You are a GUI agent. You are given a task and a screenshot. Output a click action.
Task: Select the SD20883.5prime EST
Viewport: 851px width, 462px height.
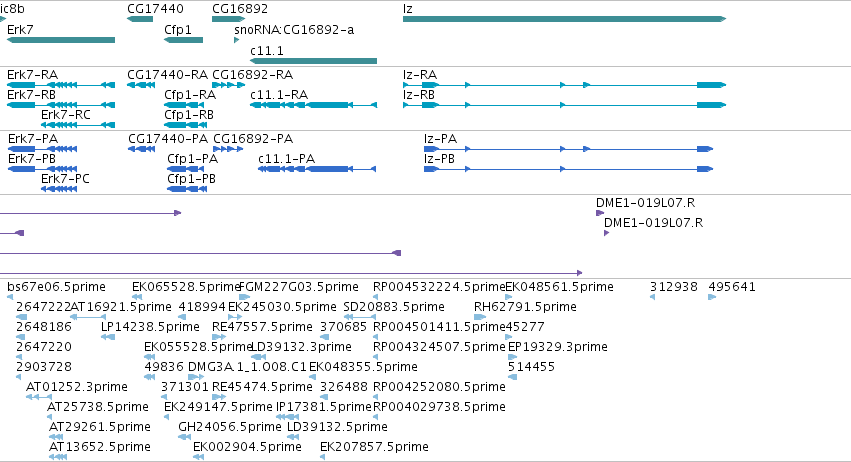click(360, 318)
